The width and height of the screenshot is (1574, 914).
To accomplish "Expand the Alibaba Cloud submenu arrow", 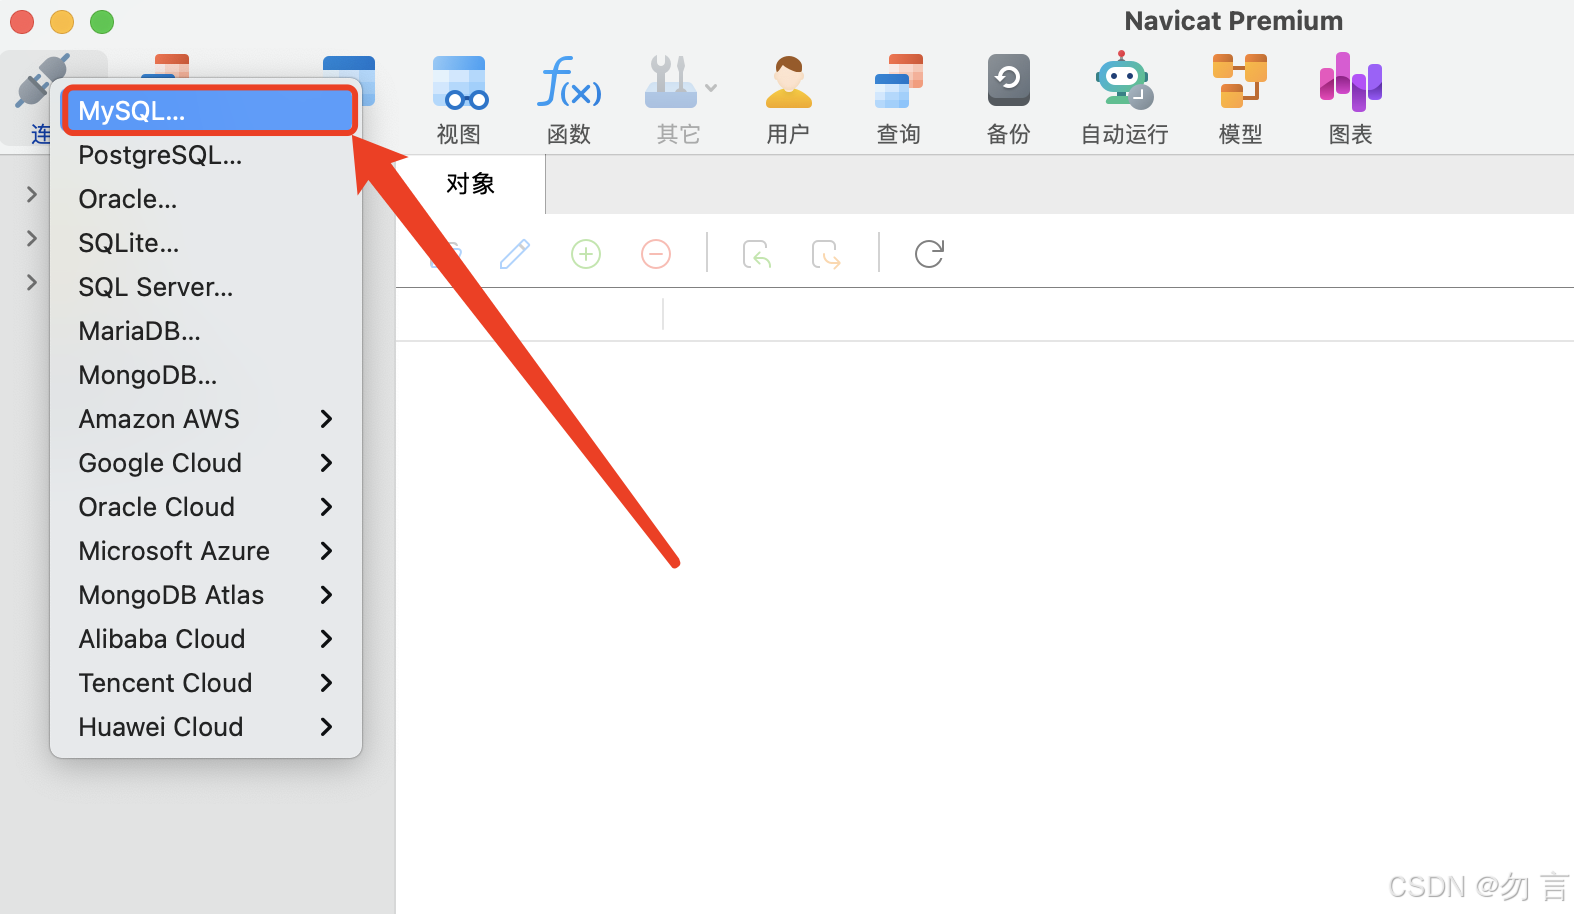I will point(326,639).
